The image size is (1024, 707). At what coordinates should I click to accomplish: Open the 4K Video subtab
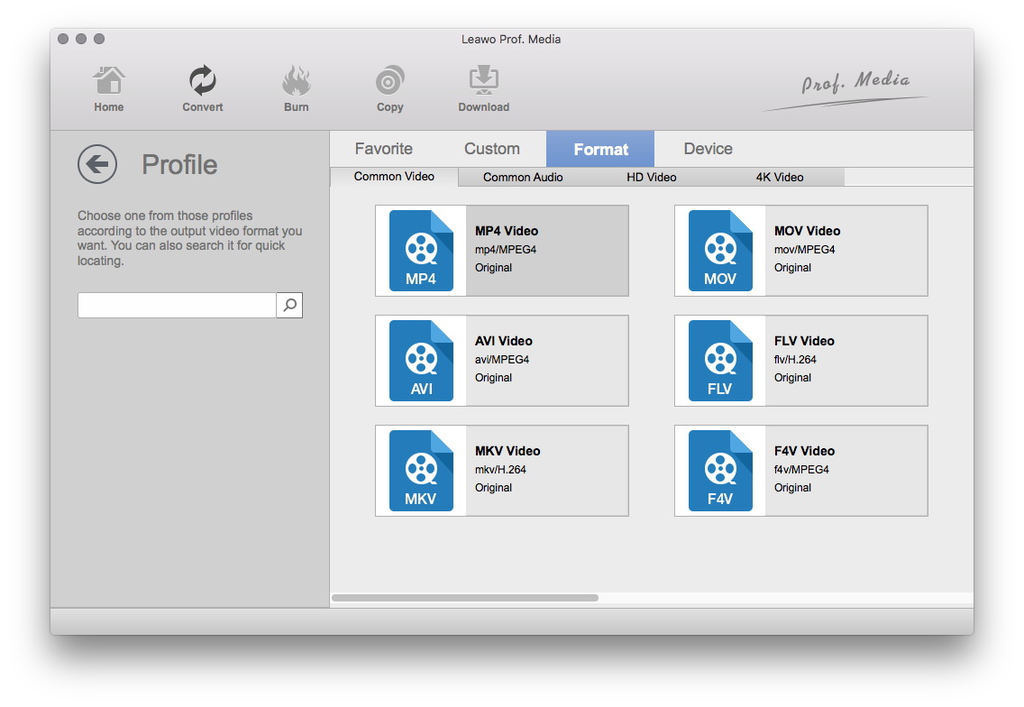780,177
